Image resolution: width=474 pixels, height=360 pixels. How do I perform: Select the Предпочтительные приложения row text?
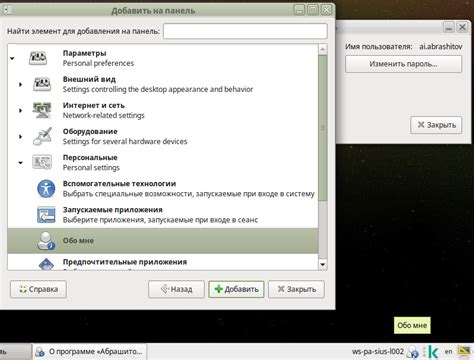[125, 262]
